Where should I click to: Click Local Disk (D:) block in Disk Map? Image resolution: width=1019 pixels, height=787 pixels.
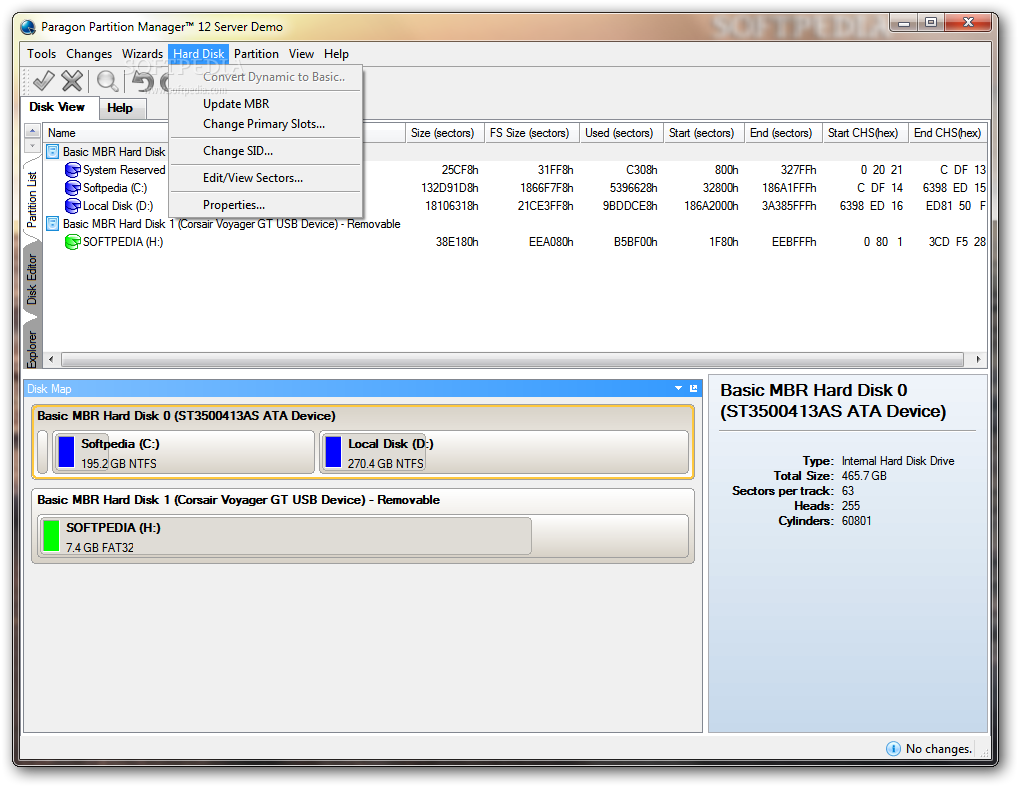pos(504,452)
